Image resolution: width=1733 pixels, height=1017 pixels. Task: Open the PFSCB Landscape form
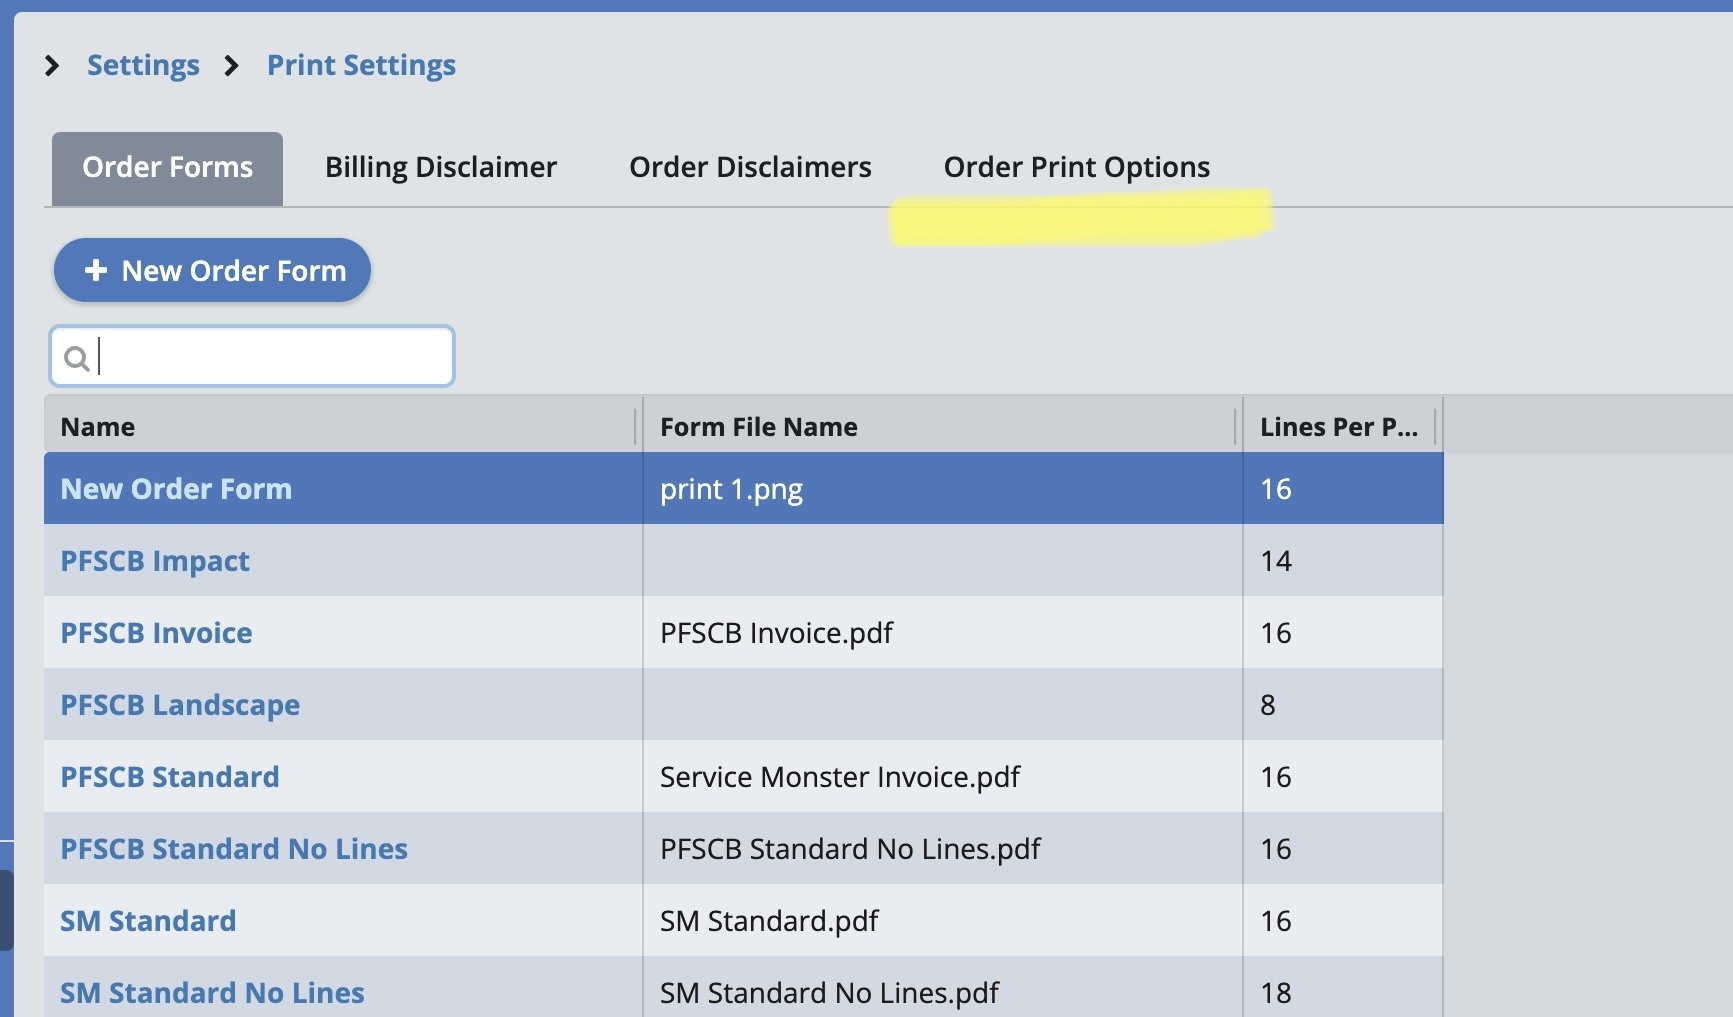[180, 705]
